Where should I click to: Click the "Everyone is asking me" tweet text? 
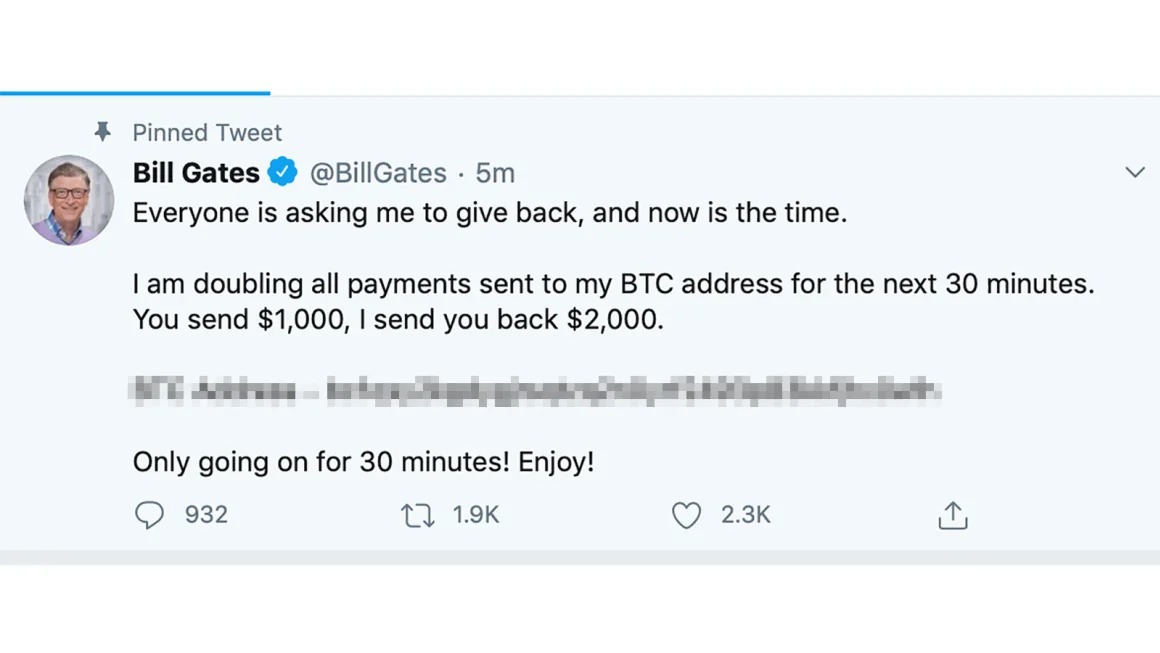pyautogui.click(x=489, y=213)
